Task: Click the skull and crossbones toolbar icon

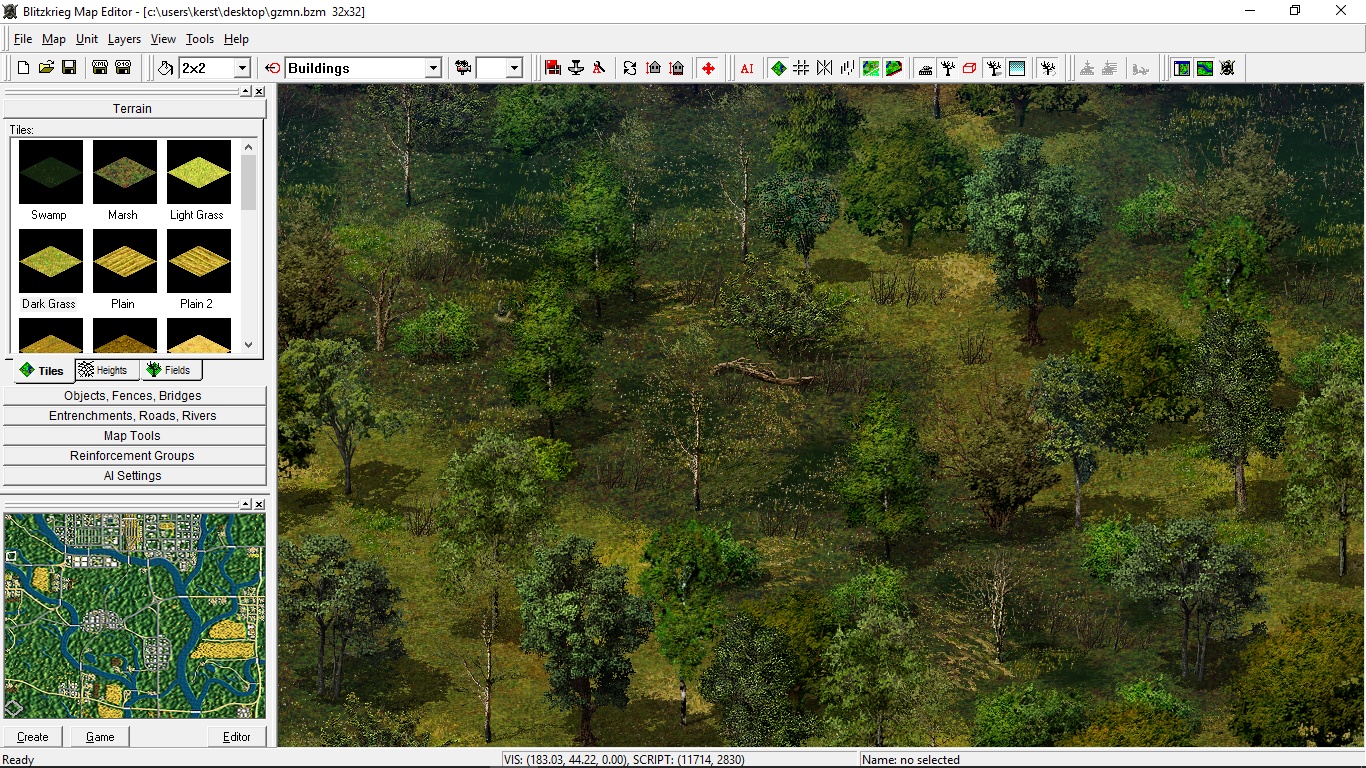Action: tap(1228, 68)
